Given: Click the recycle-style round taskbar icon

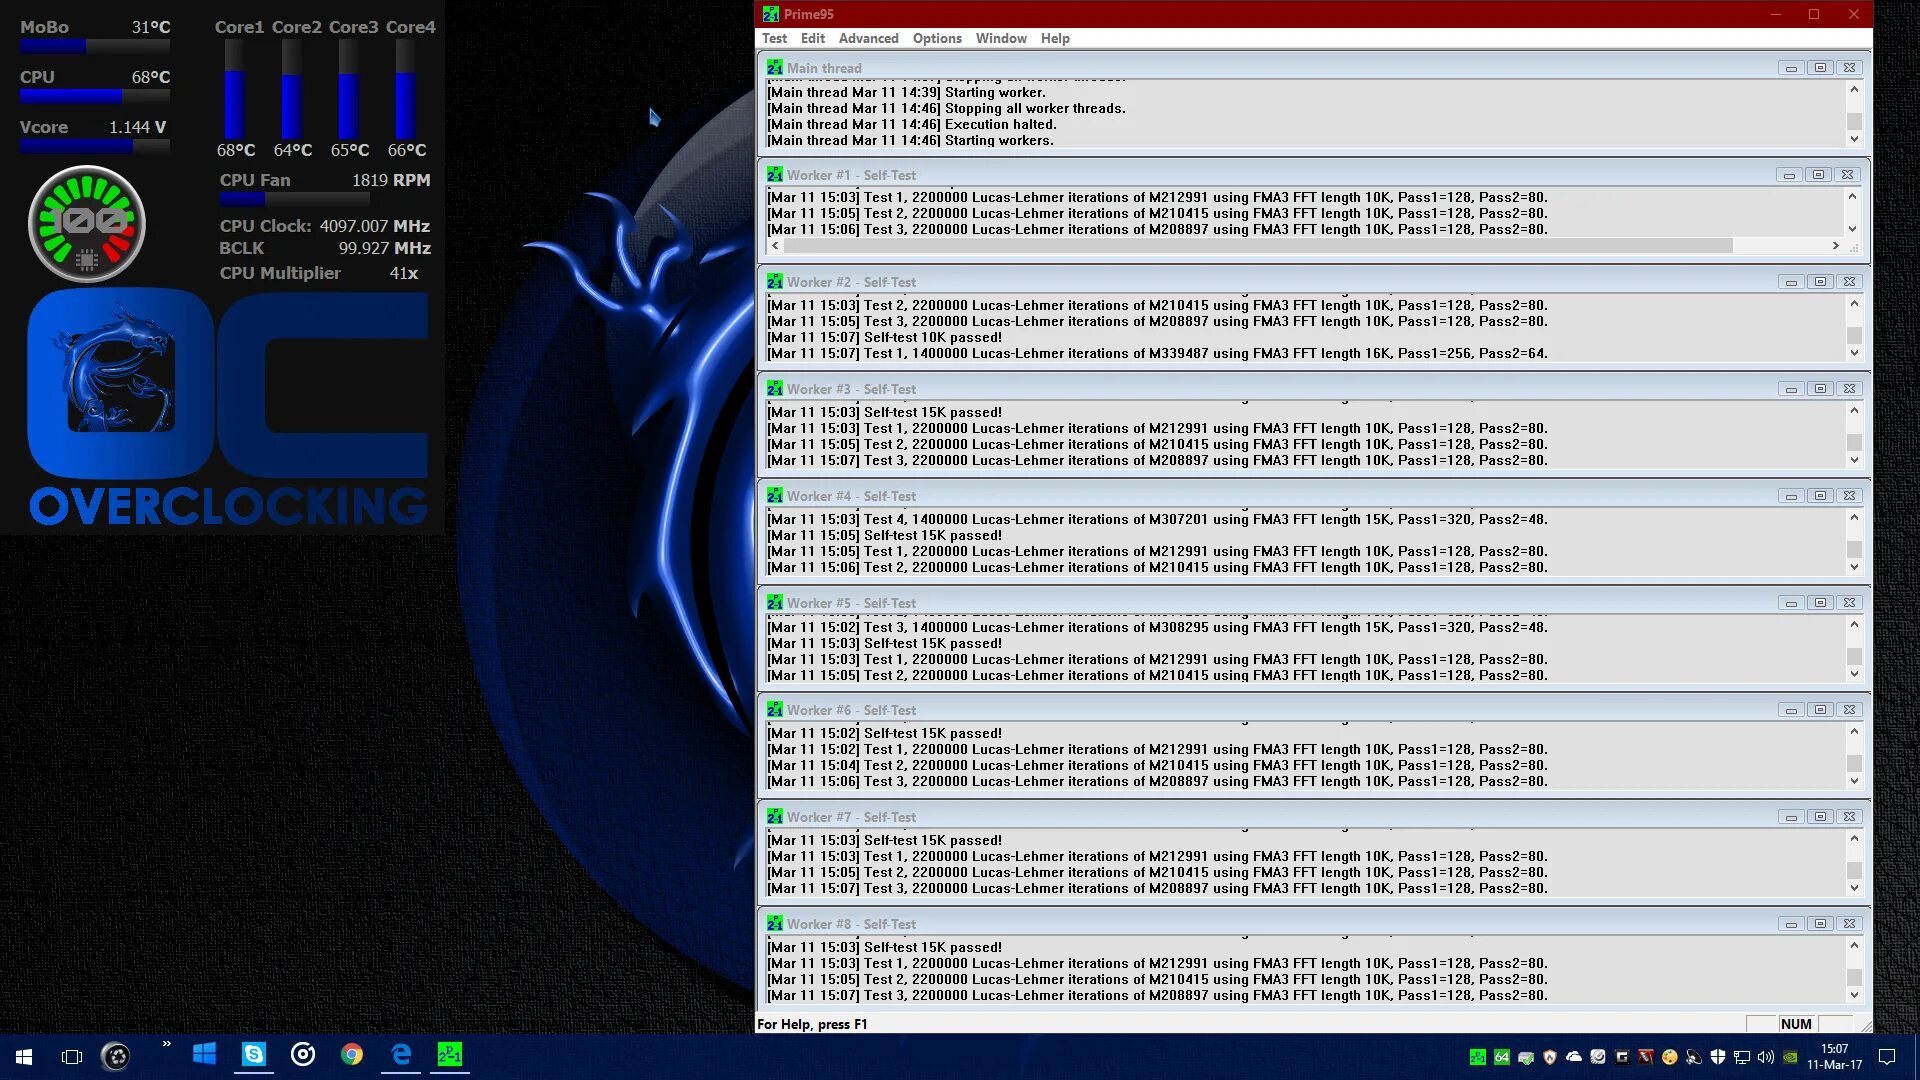Looking at the screenshot, I should 116,1056.
